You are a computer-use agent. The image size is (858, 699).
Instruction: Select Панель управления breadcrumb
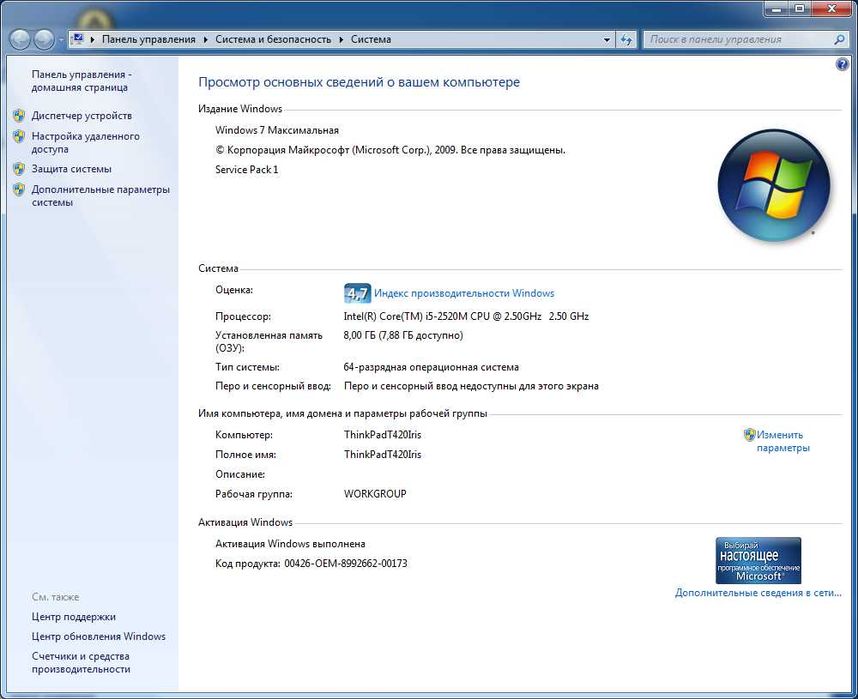pos(148,39)
